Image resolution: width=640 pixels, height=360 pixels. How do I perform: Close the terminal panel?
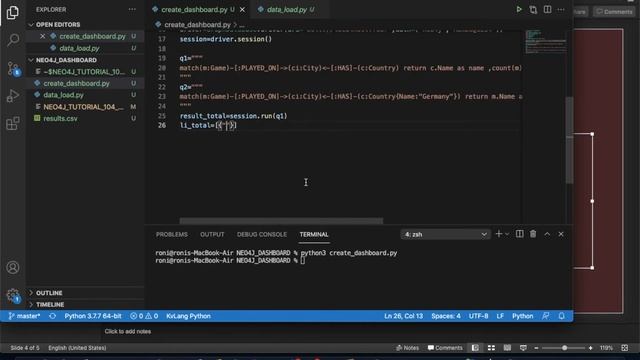click(561, 234)
